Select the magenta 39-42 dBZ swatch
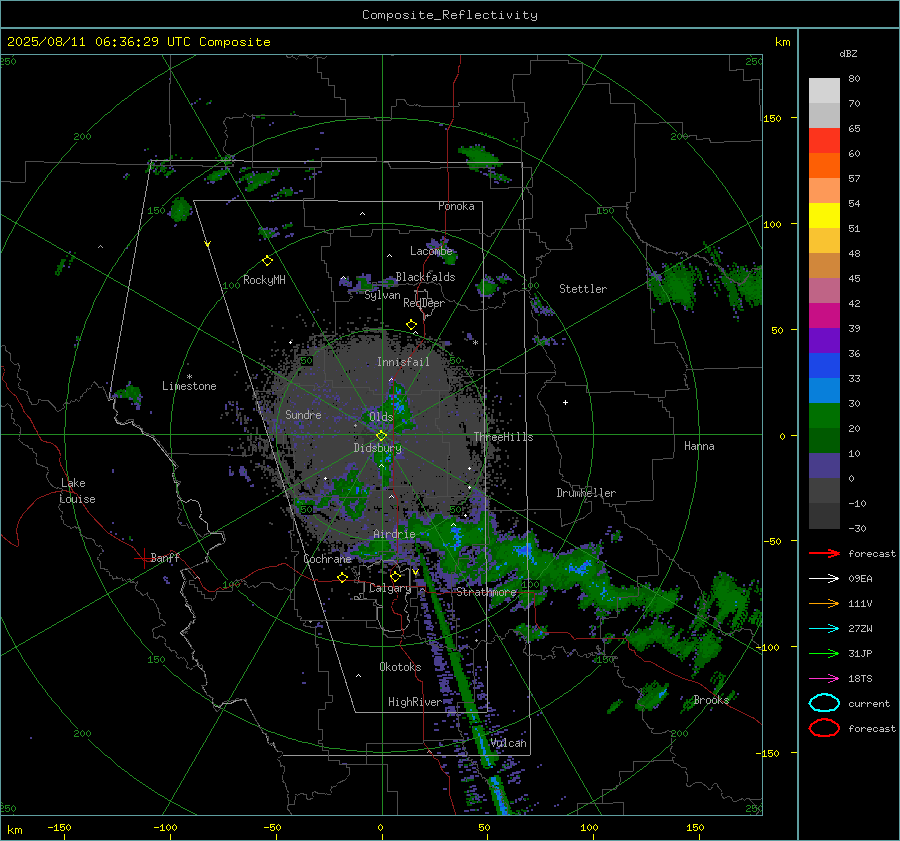 [x=824, y=316]
